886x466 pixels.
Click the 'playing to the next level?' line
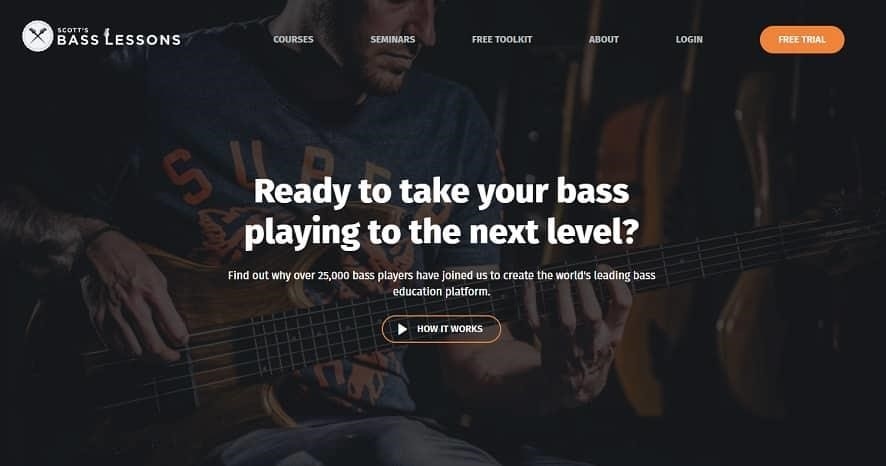(x=442, y=232)
